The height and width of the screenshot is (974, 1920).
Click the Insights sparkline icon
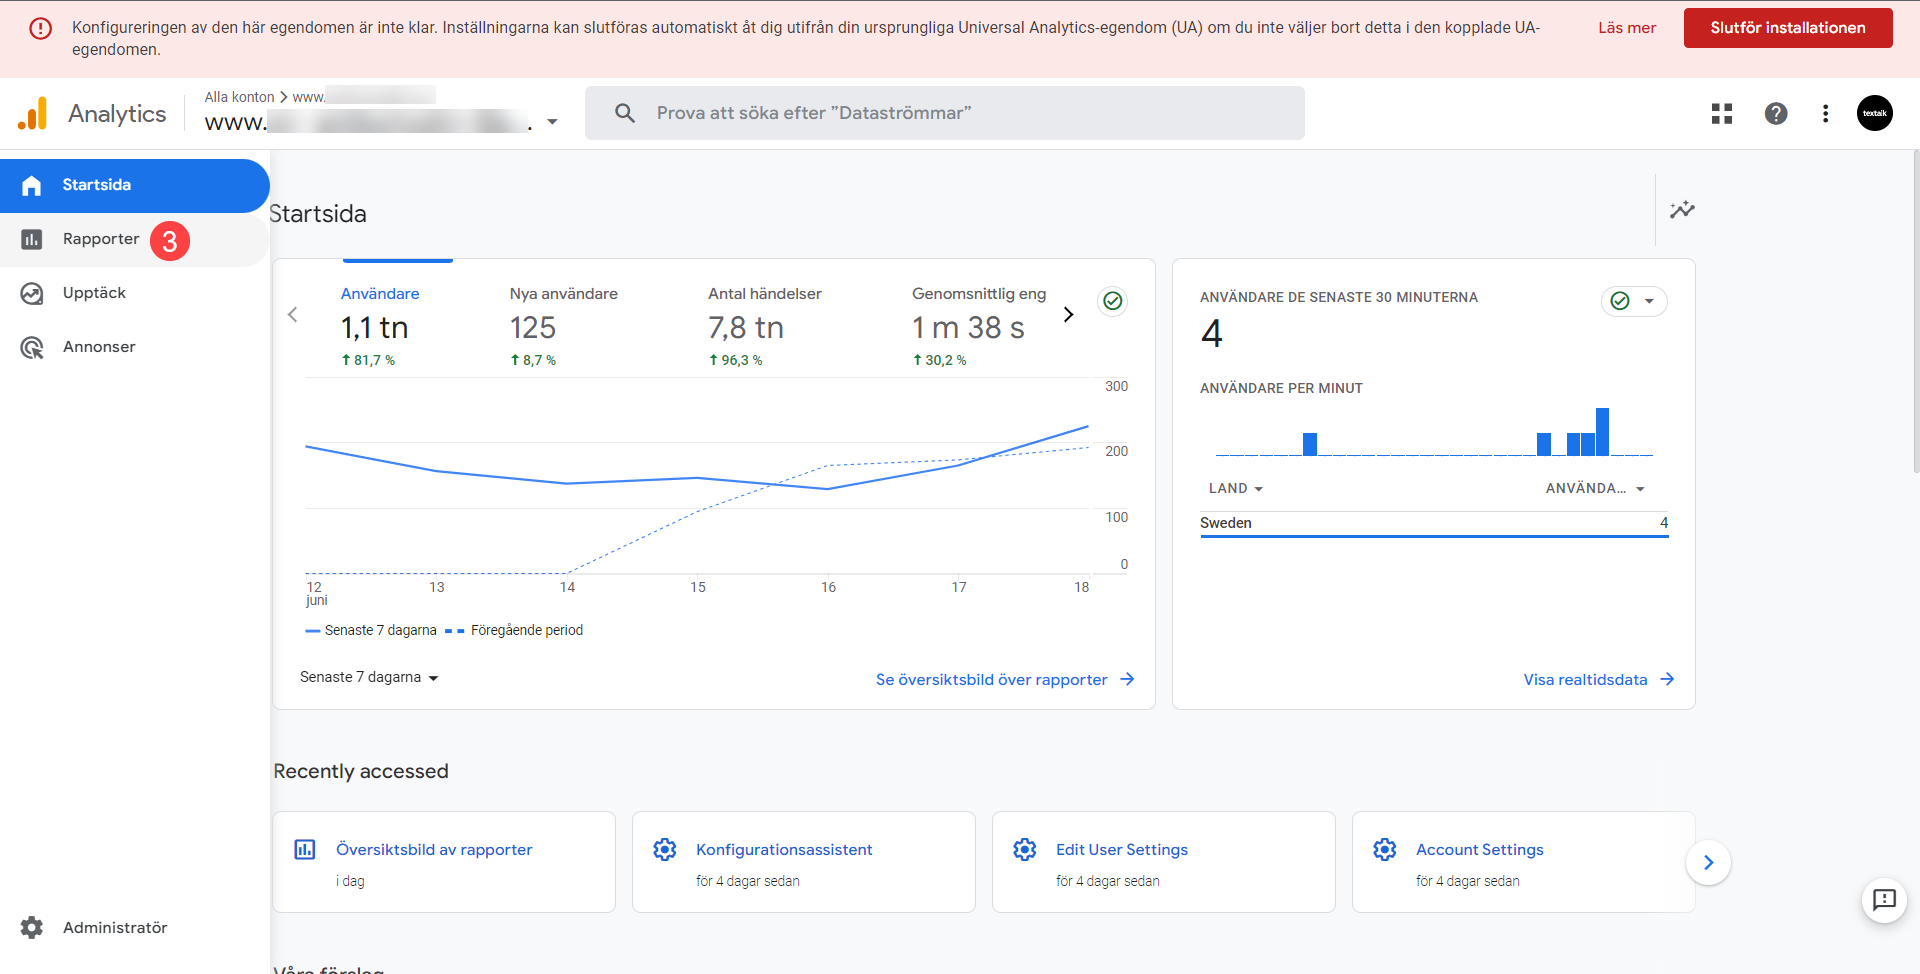tap(1682, 210)
